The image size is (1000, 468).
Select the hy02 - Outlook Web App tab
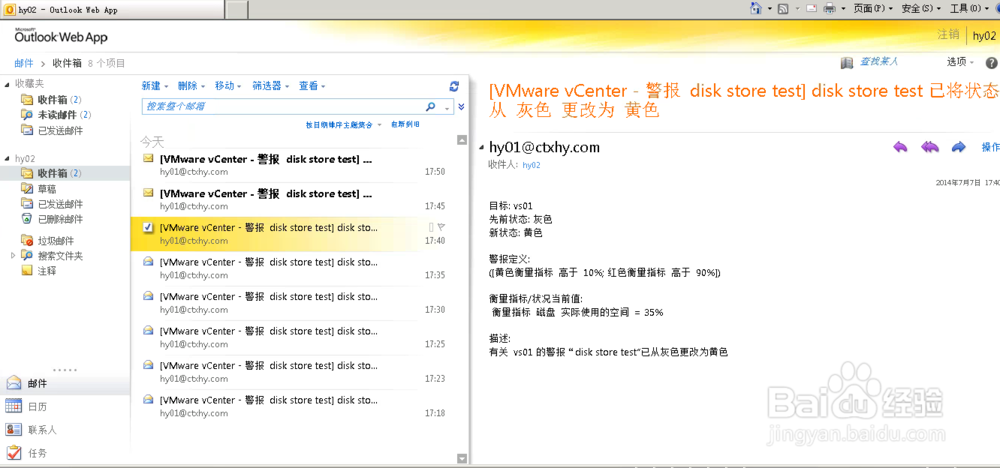click(112, 10)
